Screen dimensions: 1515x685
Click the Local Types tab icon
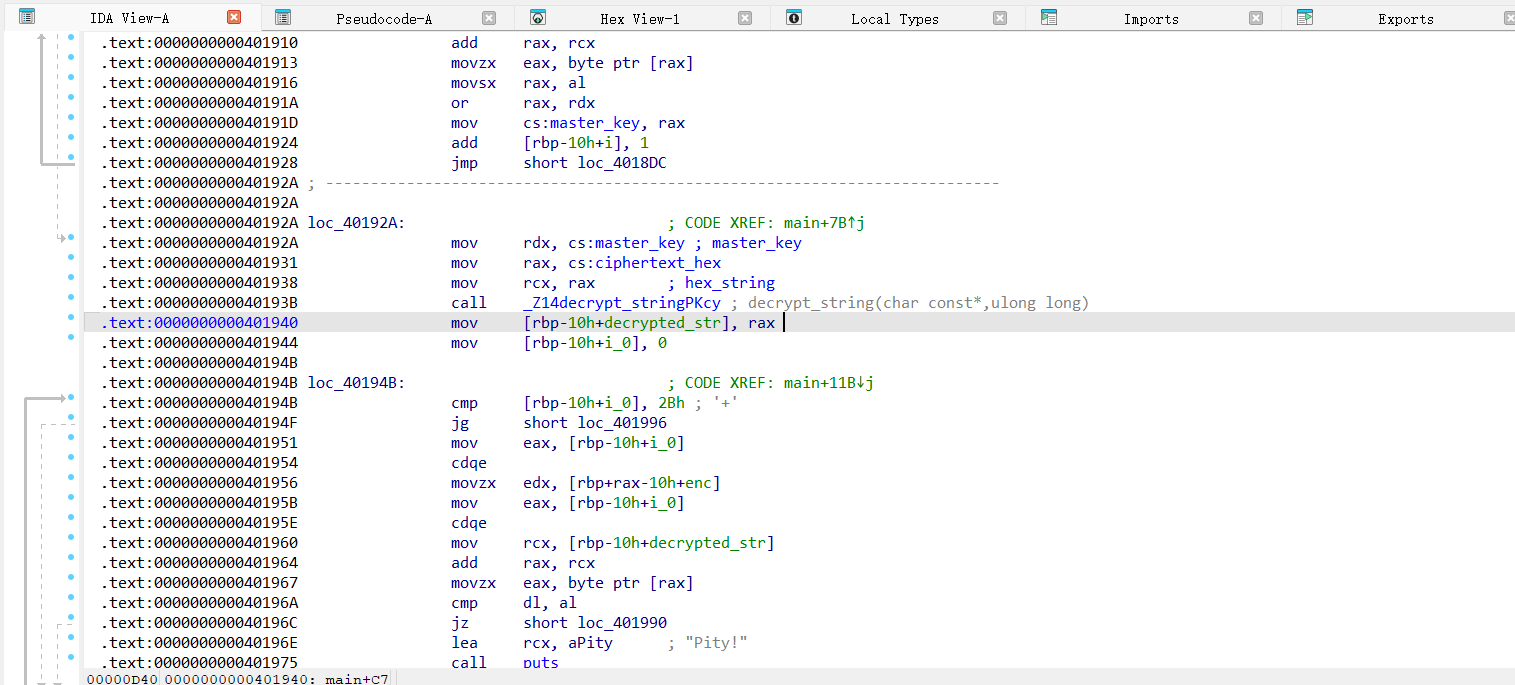tap(794, 17)
